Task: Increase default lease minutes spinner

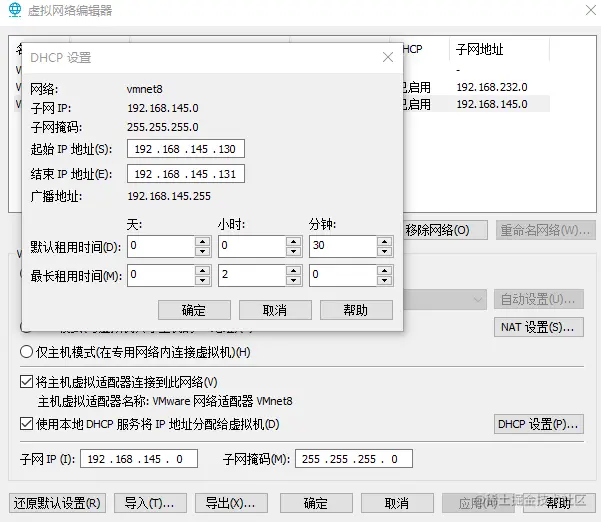Action: [384, 241]
